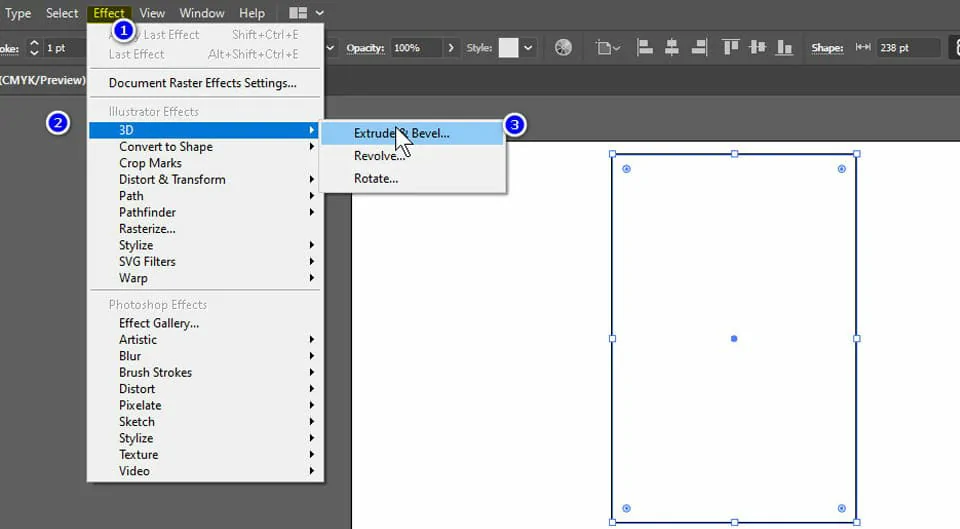Select the 3D submenu entry
This screenshot has width=960, height=529.
204,130
